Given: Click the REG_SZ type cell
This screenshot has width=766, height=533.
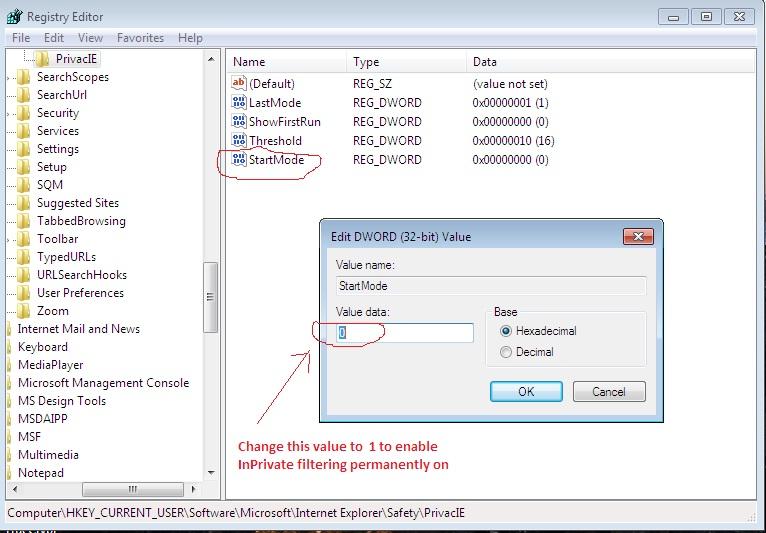Looking at the screenshot, I should click(x=372, y=84).
